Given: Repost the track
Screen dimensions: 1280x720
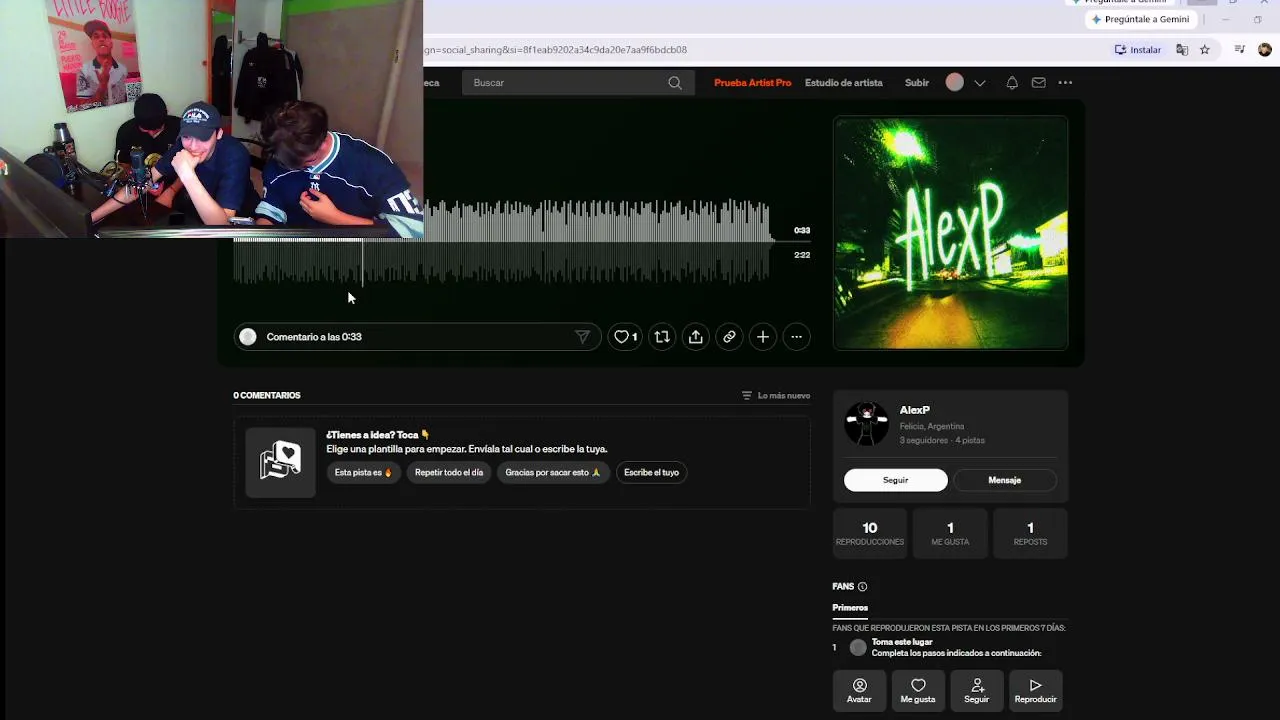Looking at the screenshot, I should tap(662, 337).
